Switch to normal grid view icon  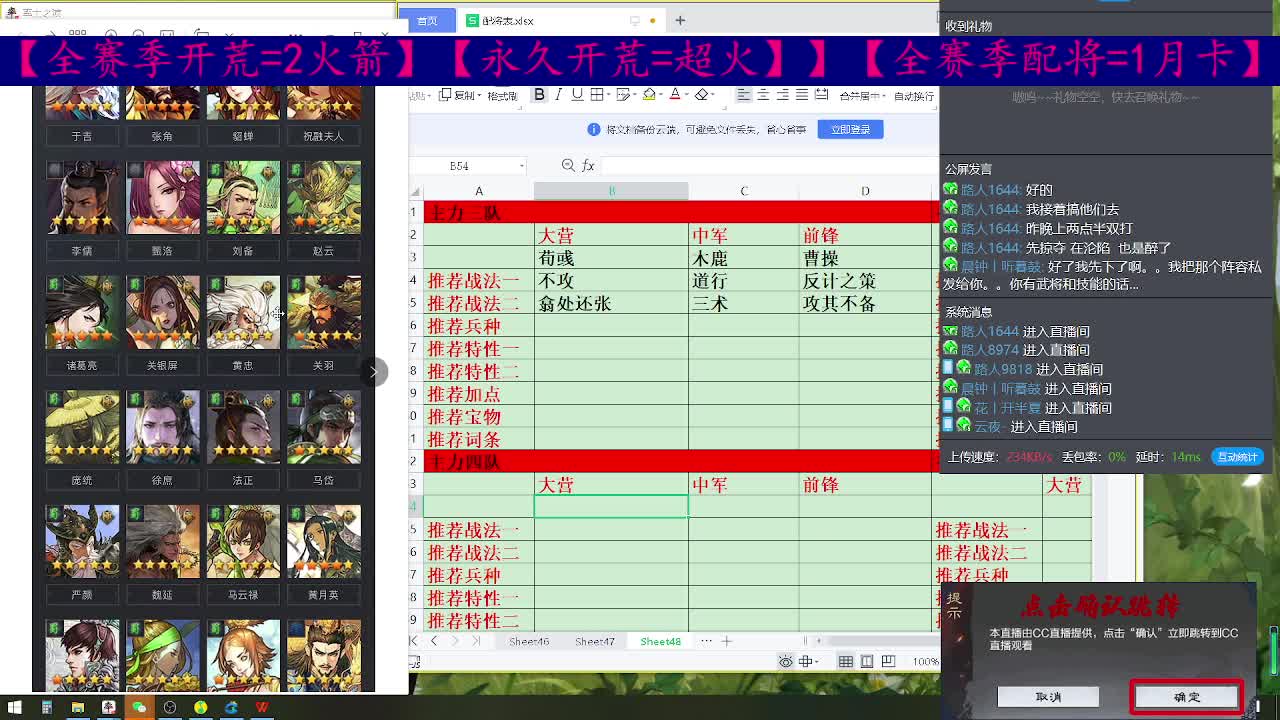[x=846, y=661]
